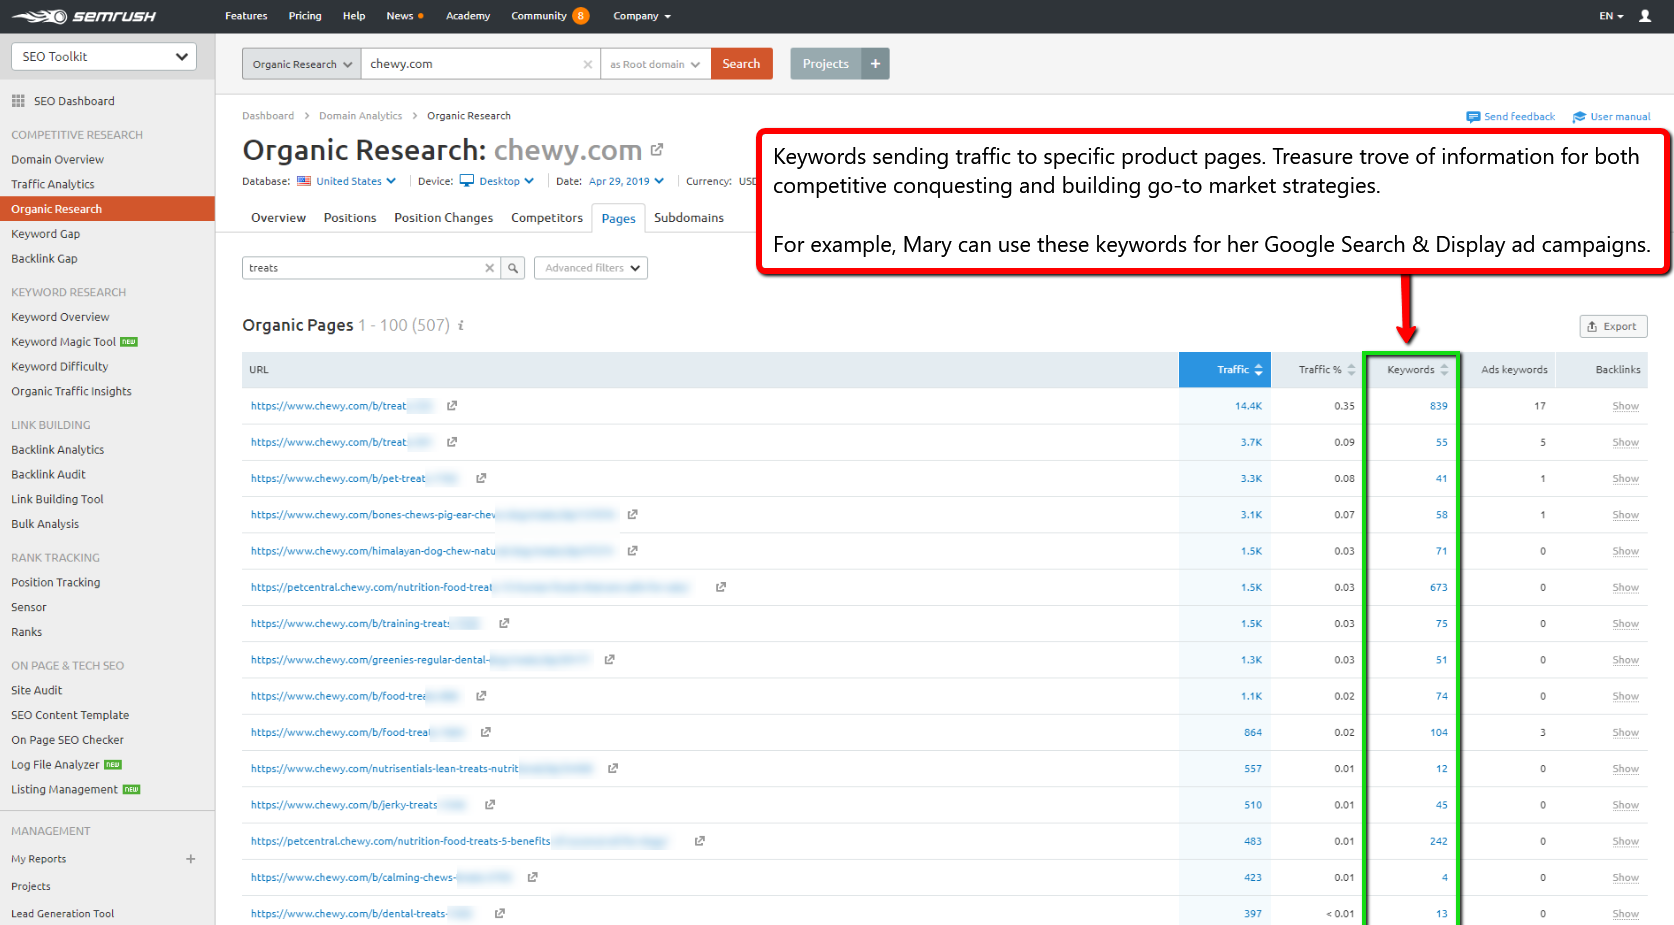
Task: Open external link for bones-chews-pig-ear URL
Action: [x=633, y=515]
